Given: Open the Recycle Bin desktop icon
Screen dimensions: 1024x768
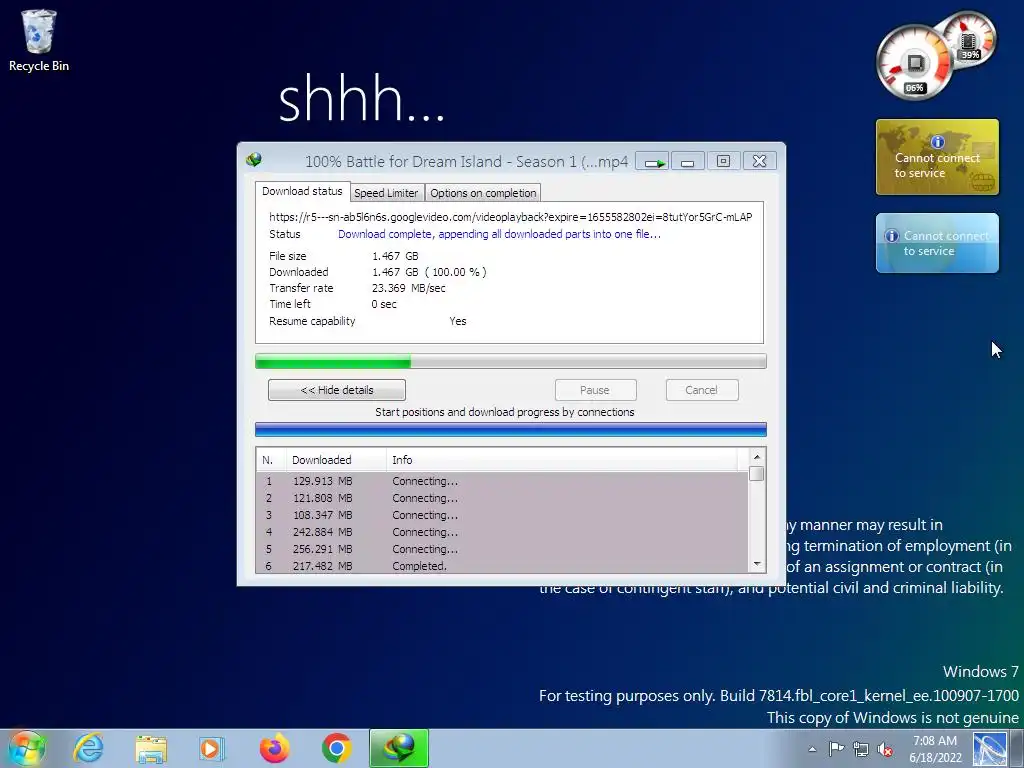Looking at the screenshot, I should [x=39, y=40].
